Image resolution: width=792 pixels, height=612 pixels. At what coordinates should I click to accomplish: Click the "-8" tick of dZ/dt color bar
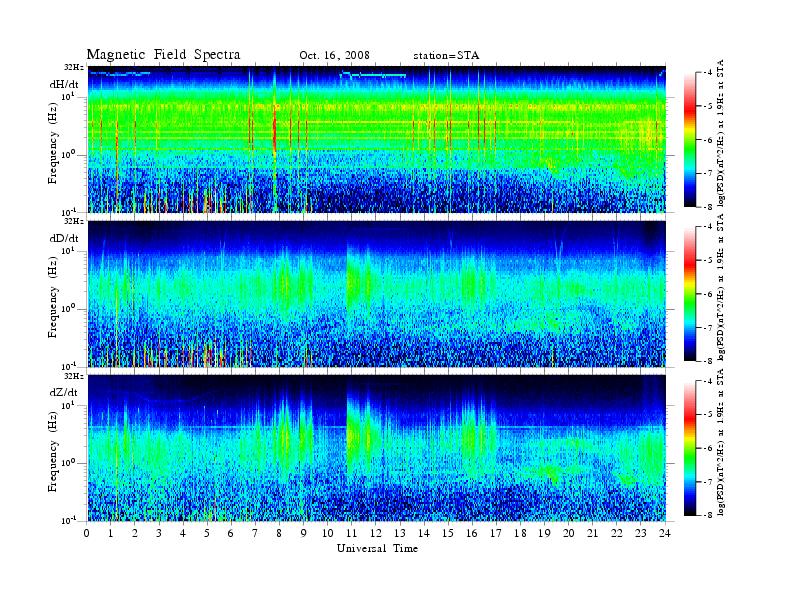coord(709,515)
